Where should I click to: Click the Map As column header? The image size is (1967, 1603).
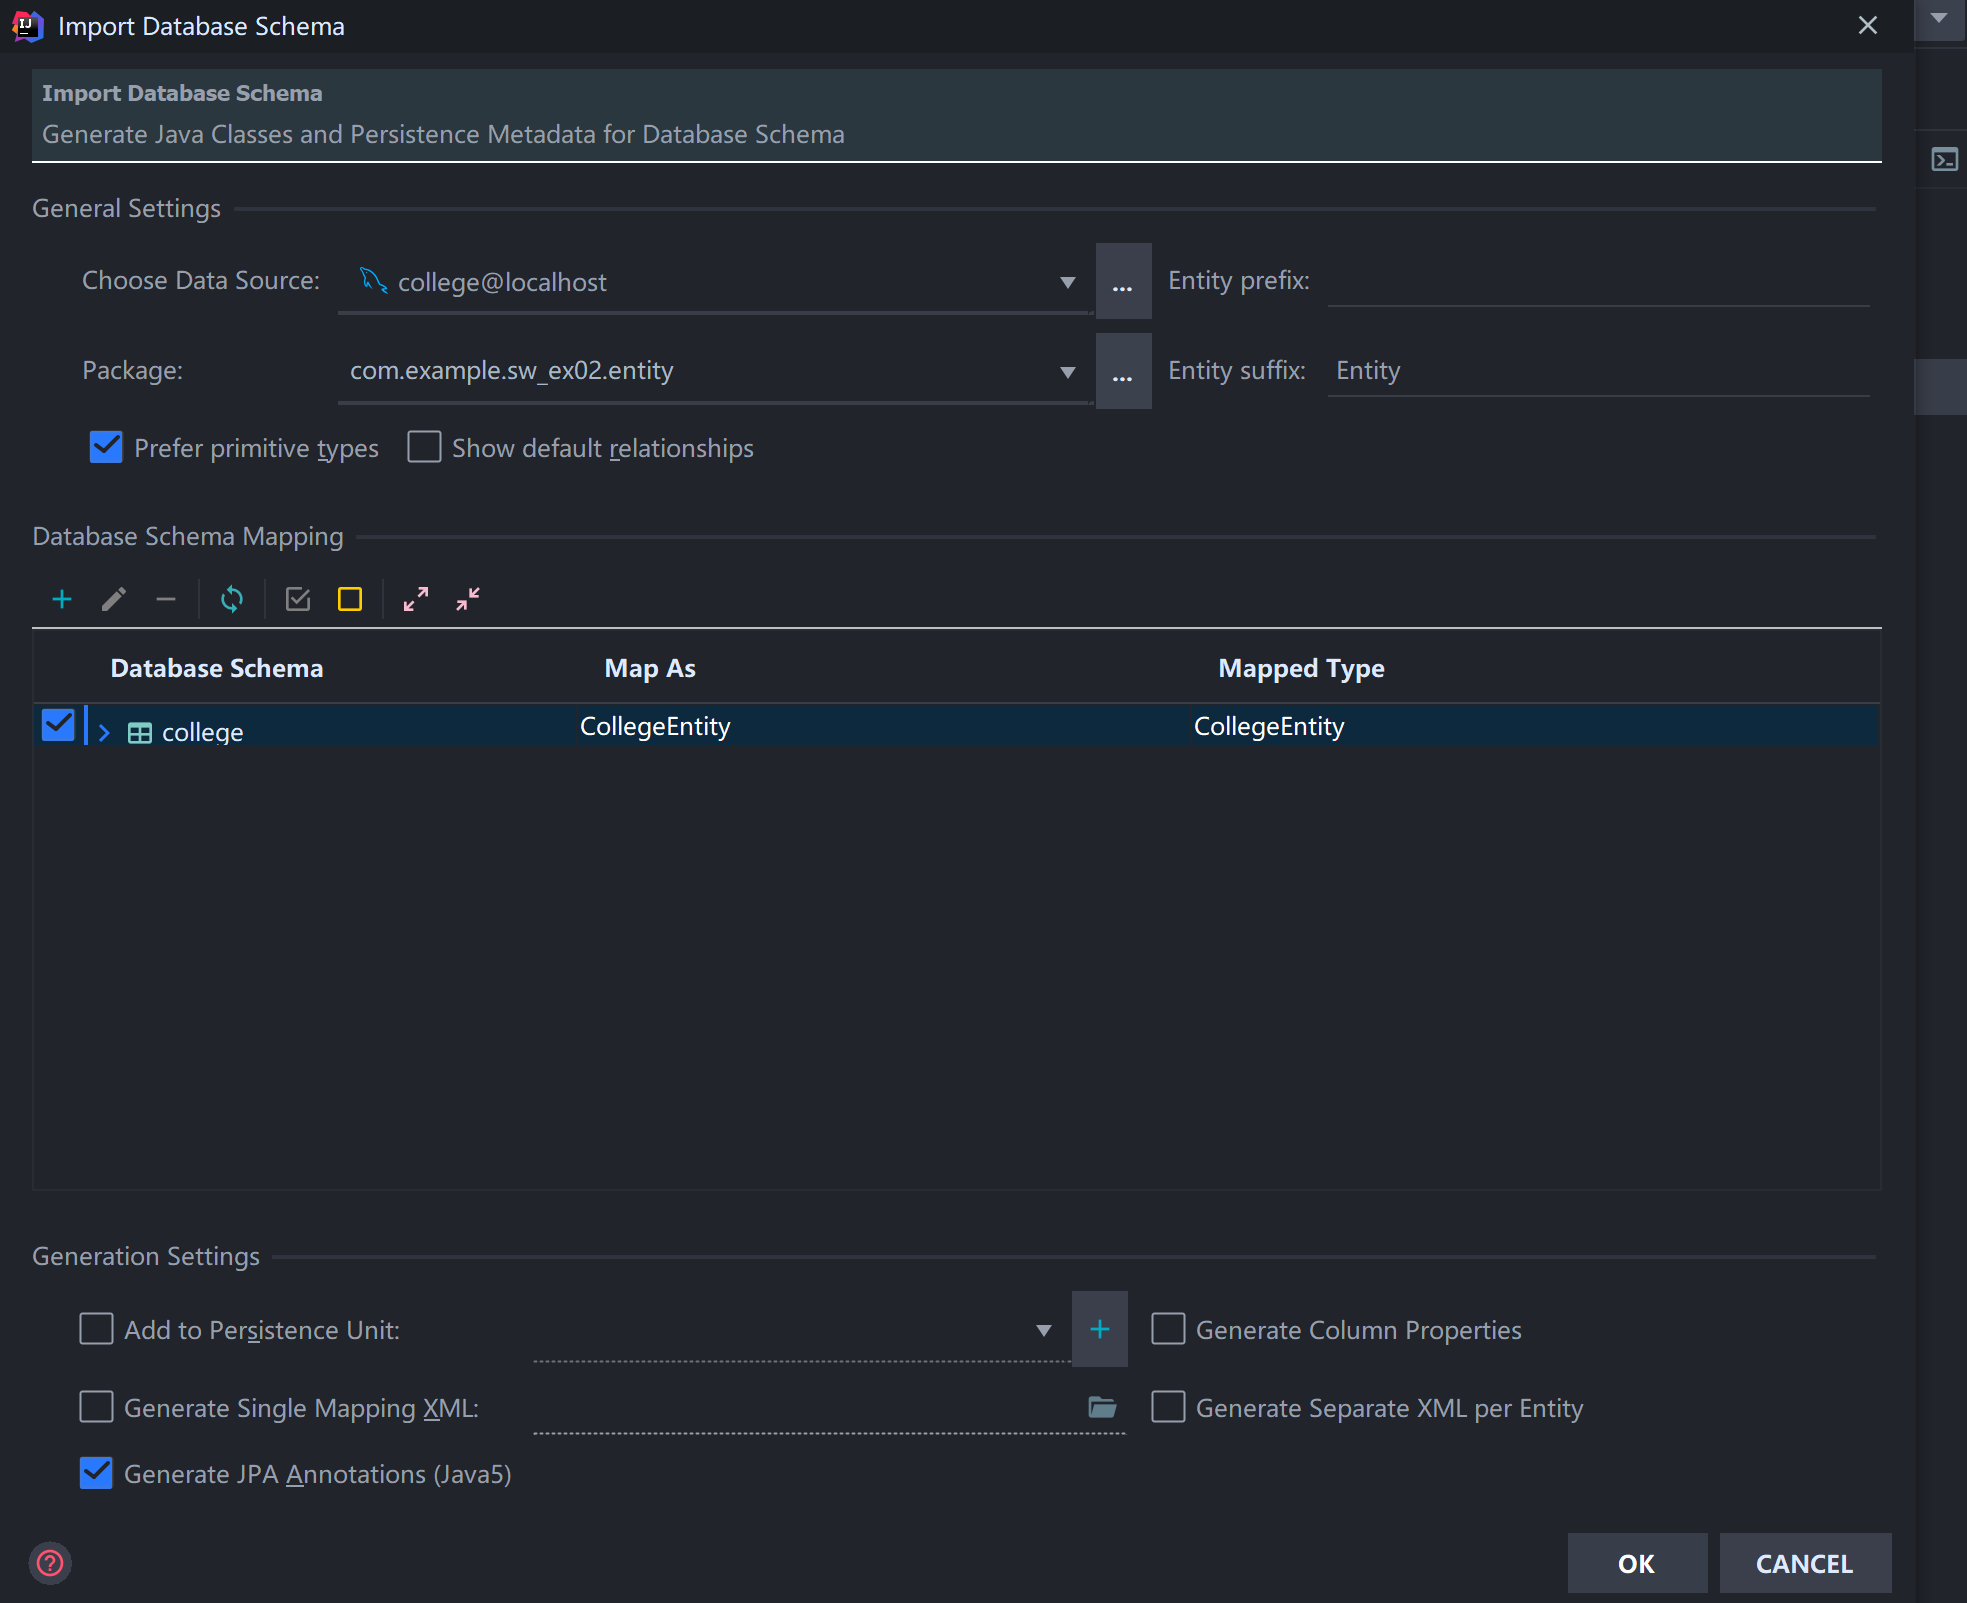[x=650, y=668]
